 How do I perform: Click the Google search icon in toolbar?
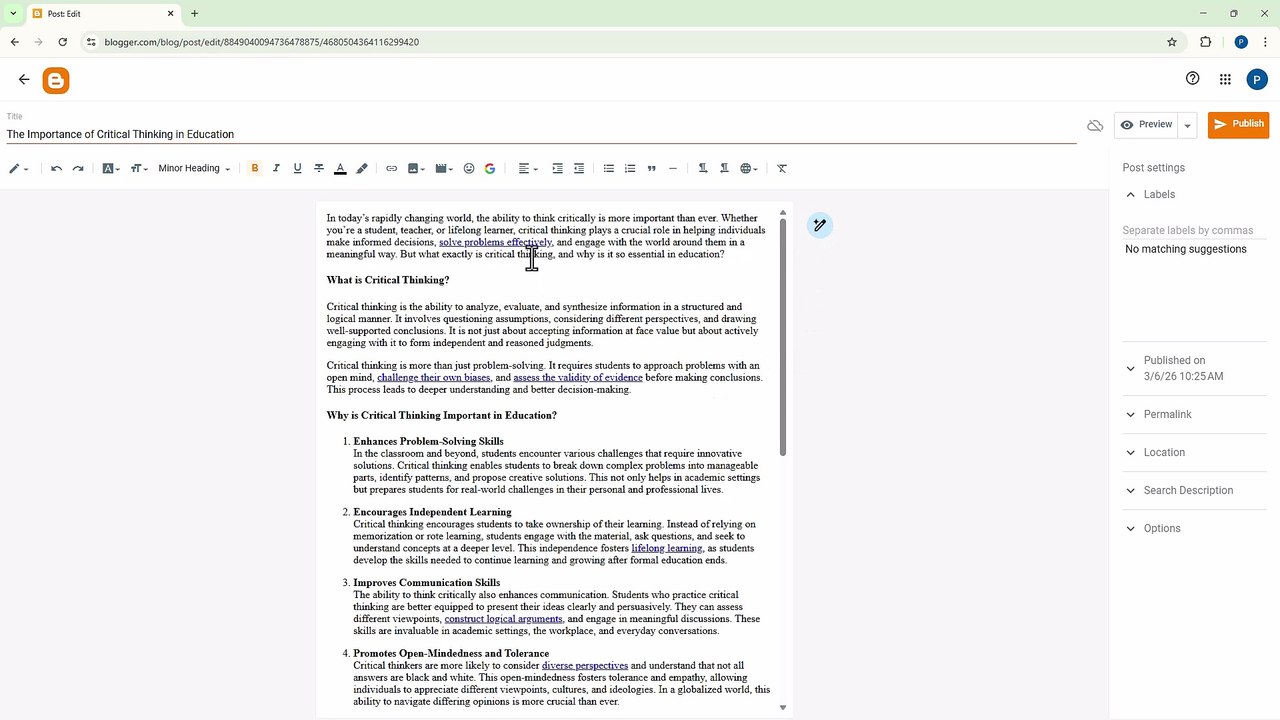[x=490, y=168]
